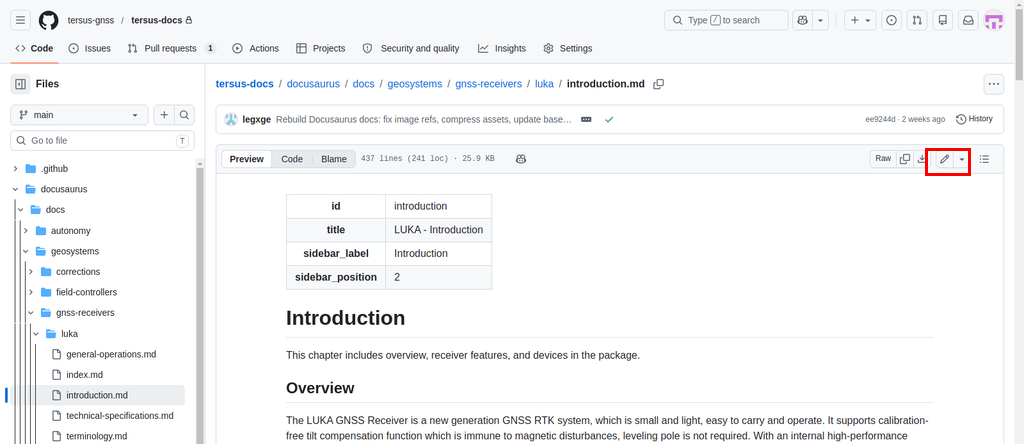The width and height of the screenshot is (1024, 444).
Task: Open technical-specifications.md in file tree
Action: point(120,416)
